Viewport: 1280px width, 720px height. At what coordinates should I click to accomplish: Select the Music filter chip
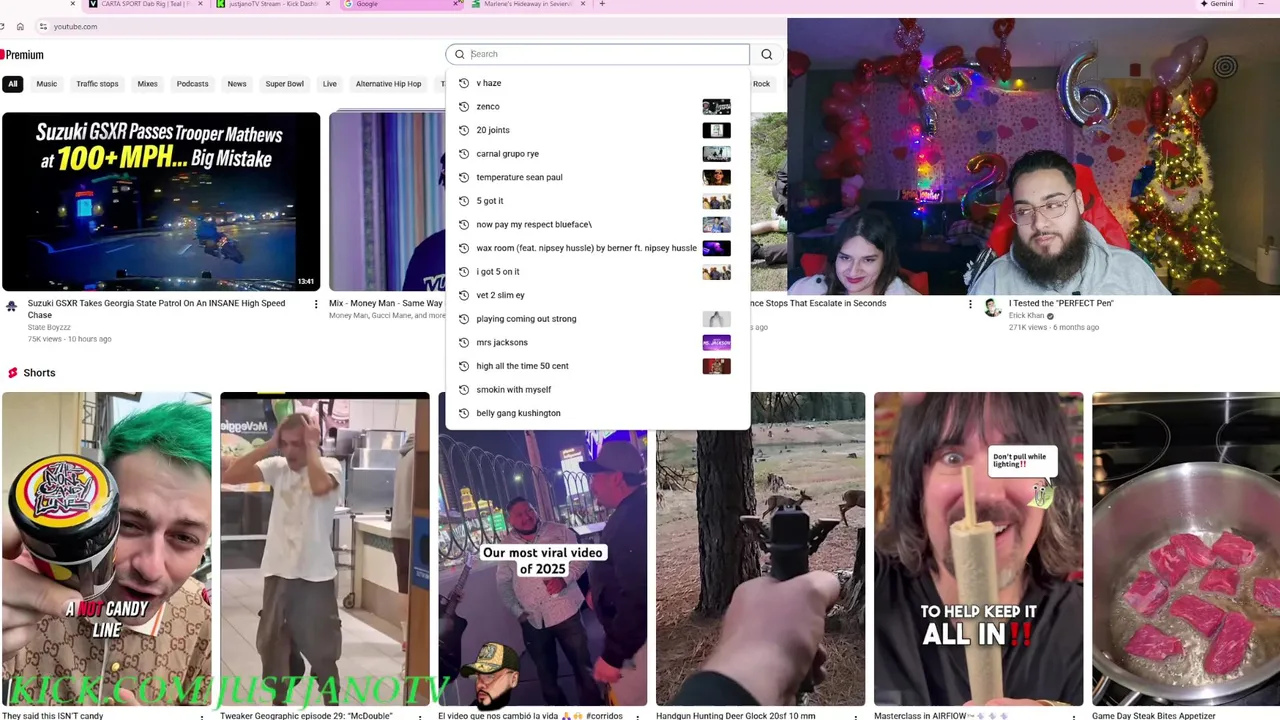[47, 84]
